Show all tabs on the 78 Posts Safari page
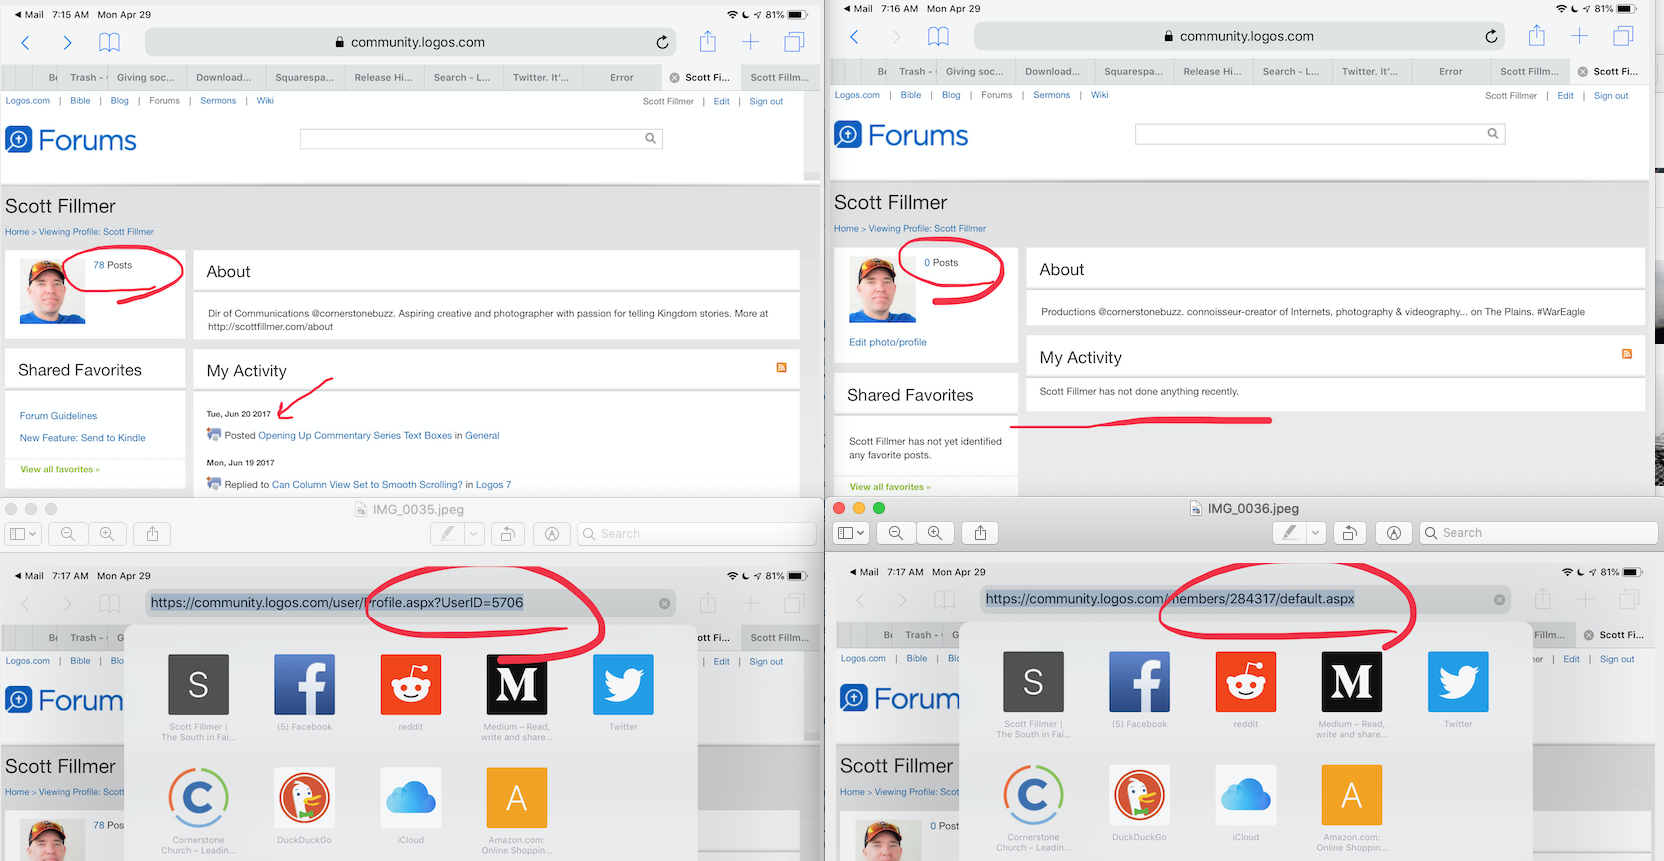The image size is (1664, 861). (794, 42)
